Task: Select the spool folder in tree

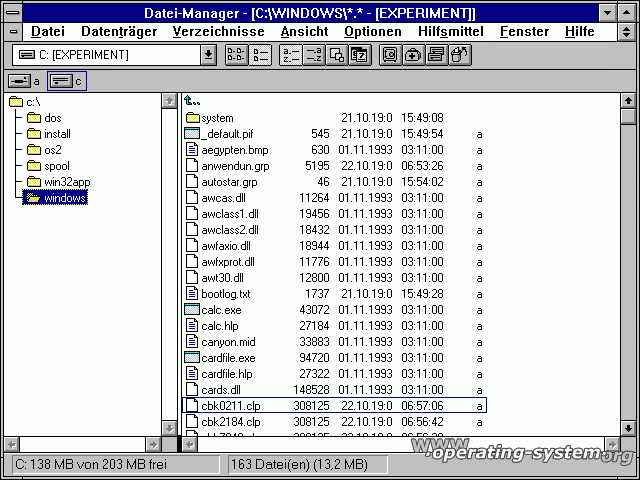Action: 49,166
